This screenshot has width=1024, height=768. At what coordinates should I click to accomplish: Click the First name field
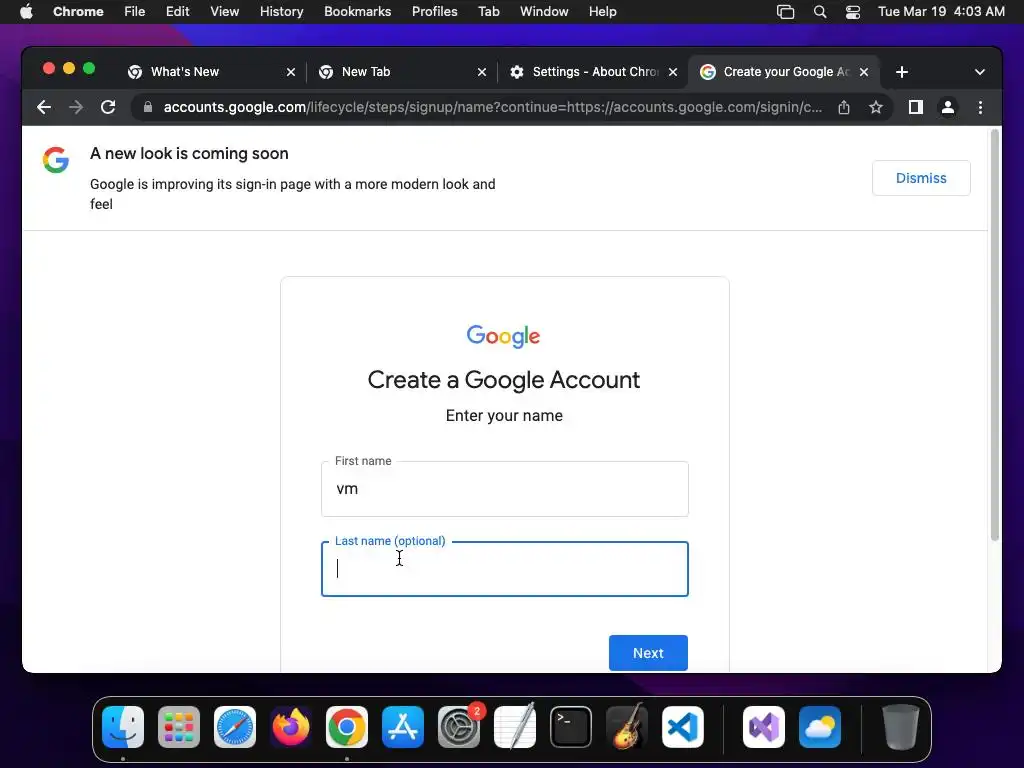pos(505,489)
